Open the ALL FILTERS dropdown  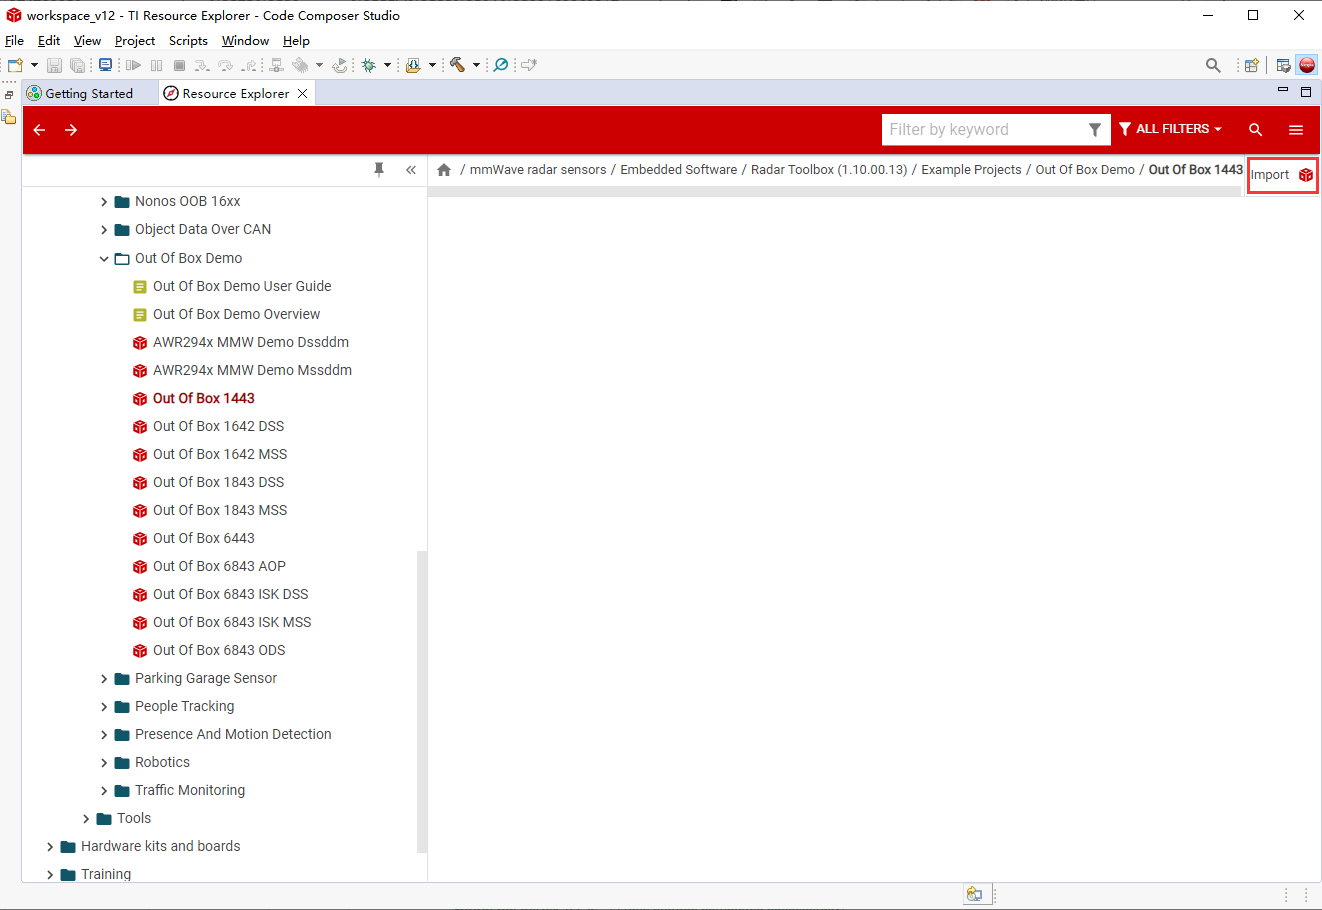(x=1170, y=129)
